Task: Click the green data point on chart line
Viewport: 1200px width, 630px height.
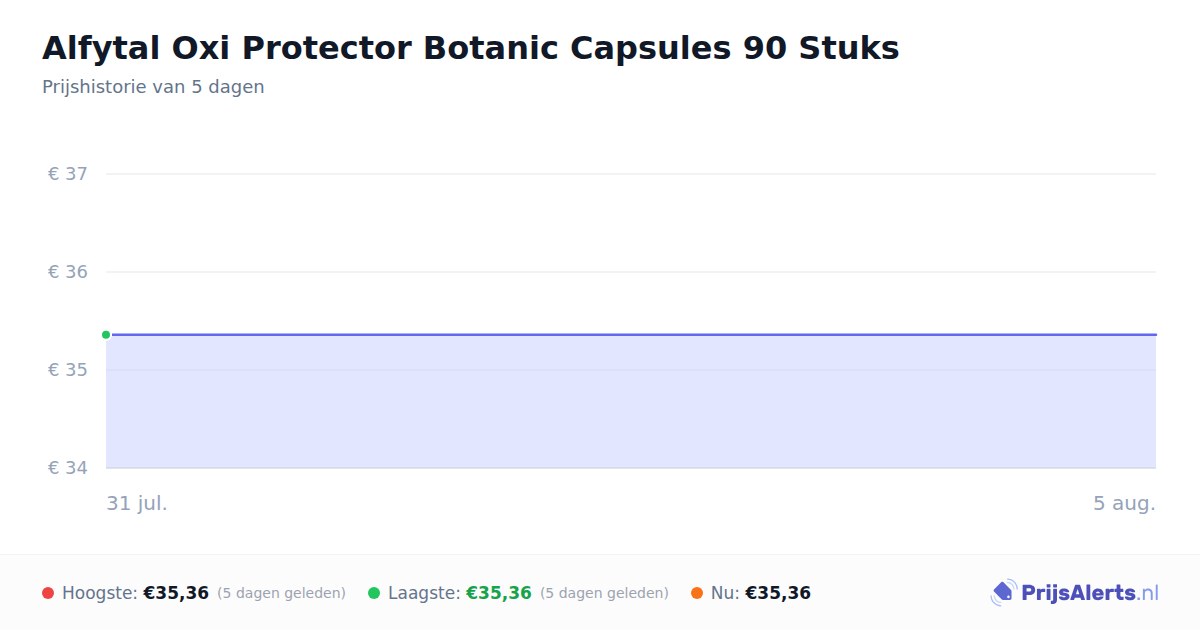Action: click(106, 335)
